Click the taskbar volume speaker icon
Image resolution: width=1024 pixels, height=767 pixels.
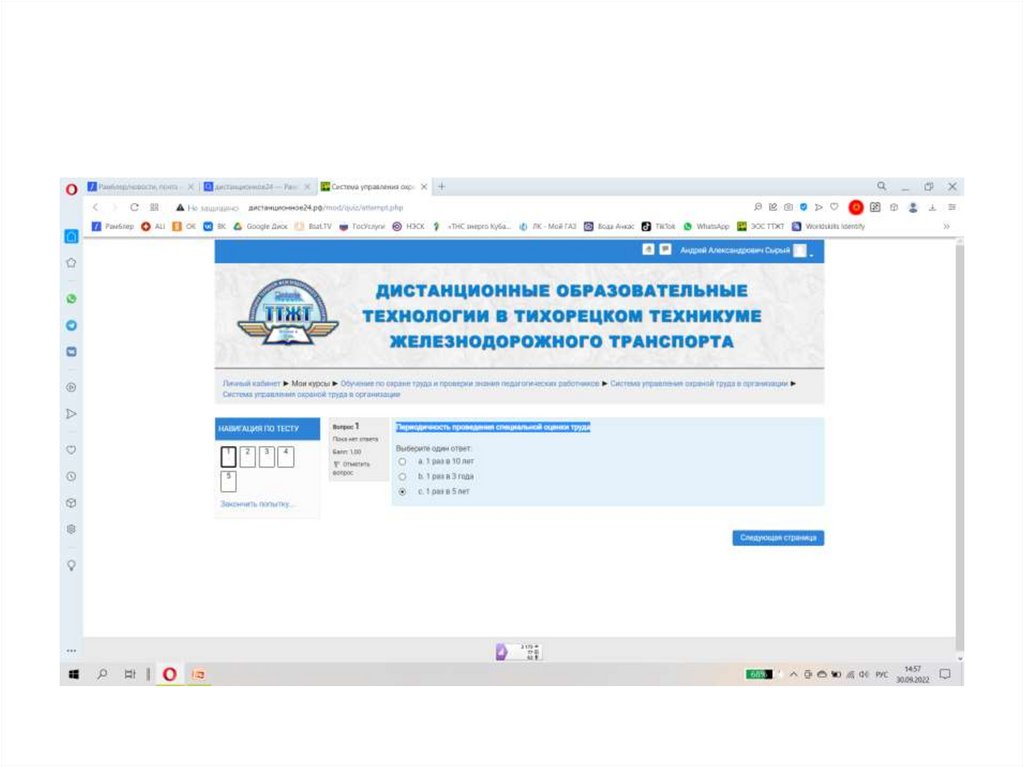pyautogui.click(x=863, y=674)
